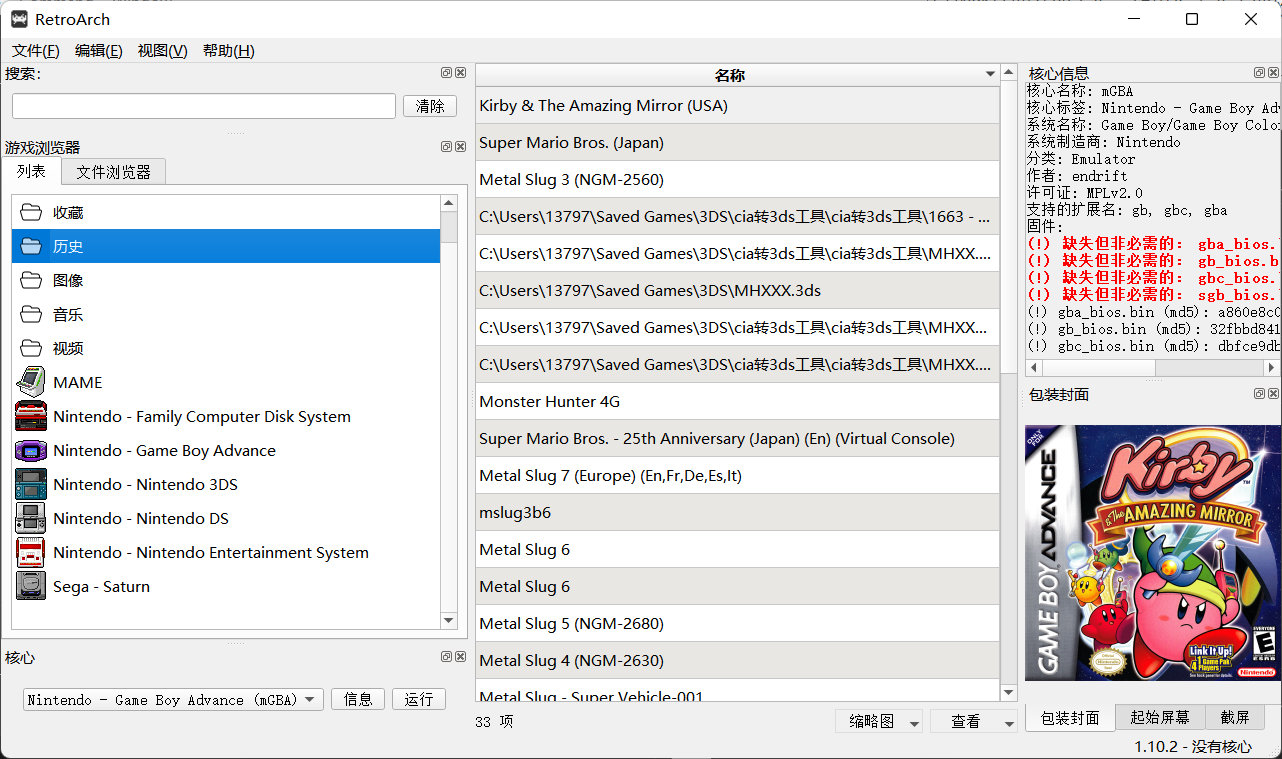Select the Nintendo 3DS playlist icon
Viewport: 1282px width, 759px height.
[31, 484]
